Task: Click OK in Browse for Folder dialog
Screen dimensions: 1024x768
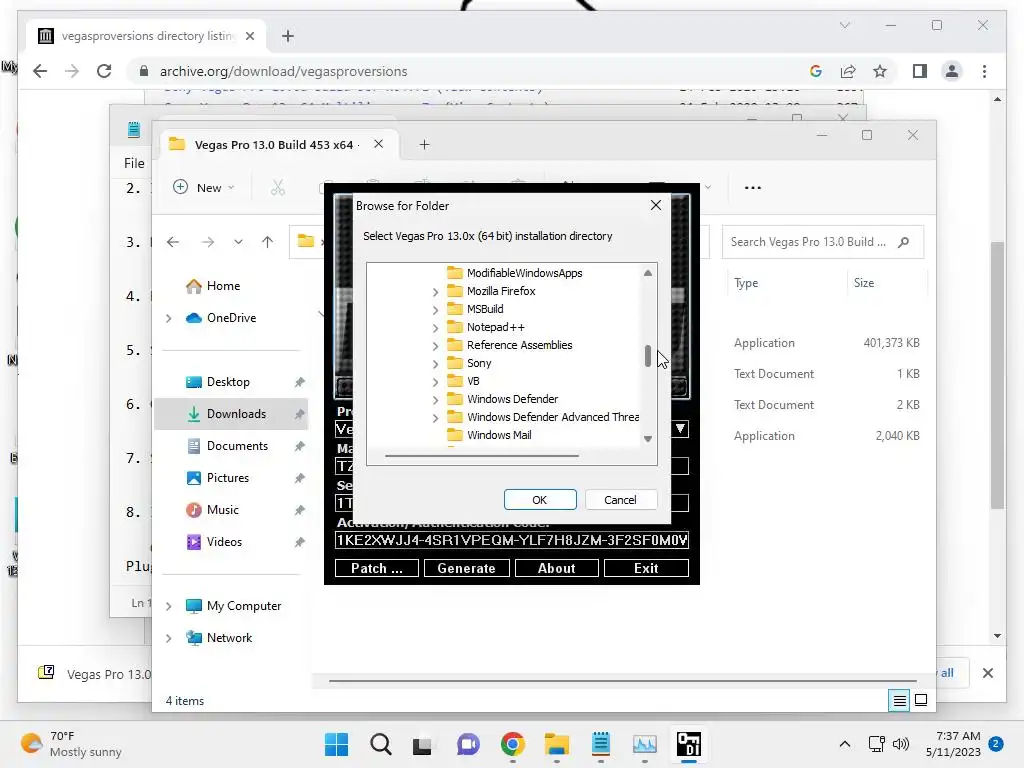Action: pos(539,500)
